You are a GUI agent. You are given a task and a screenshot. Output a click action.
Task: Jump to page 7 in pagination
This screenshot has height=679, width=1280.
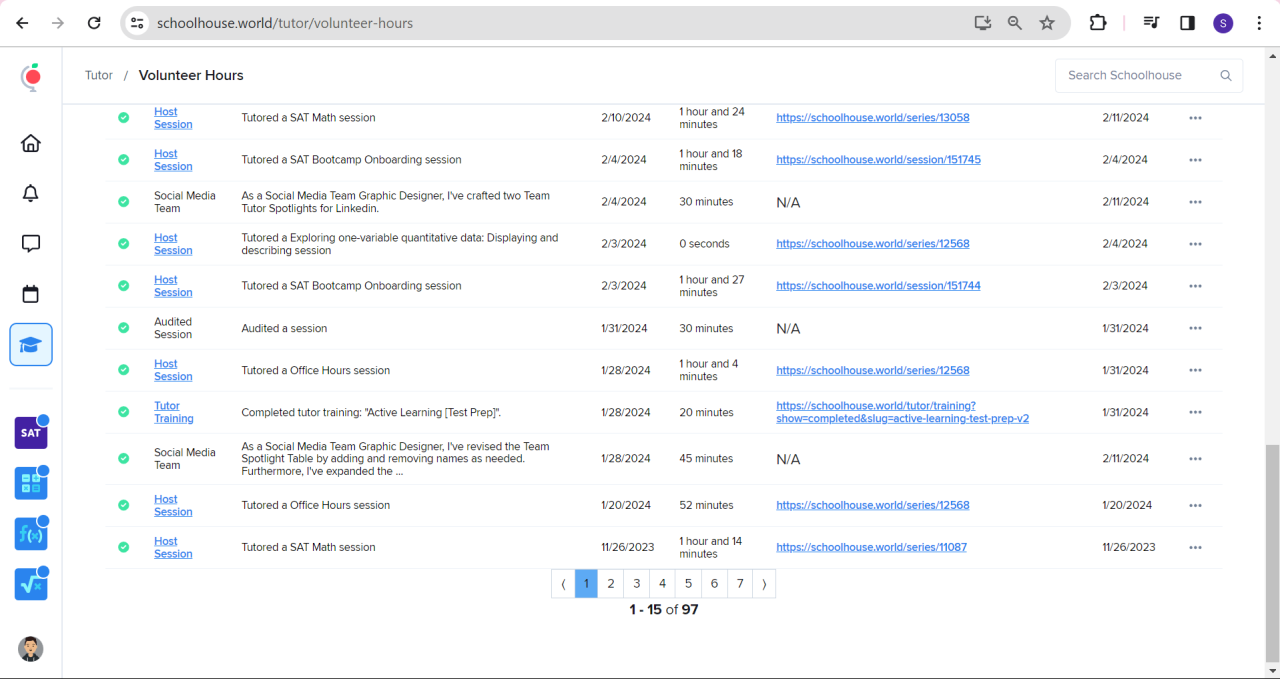click(739, 584)
